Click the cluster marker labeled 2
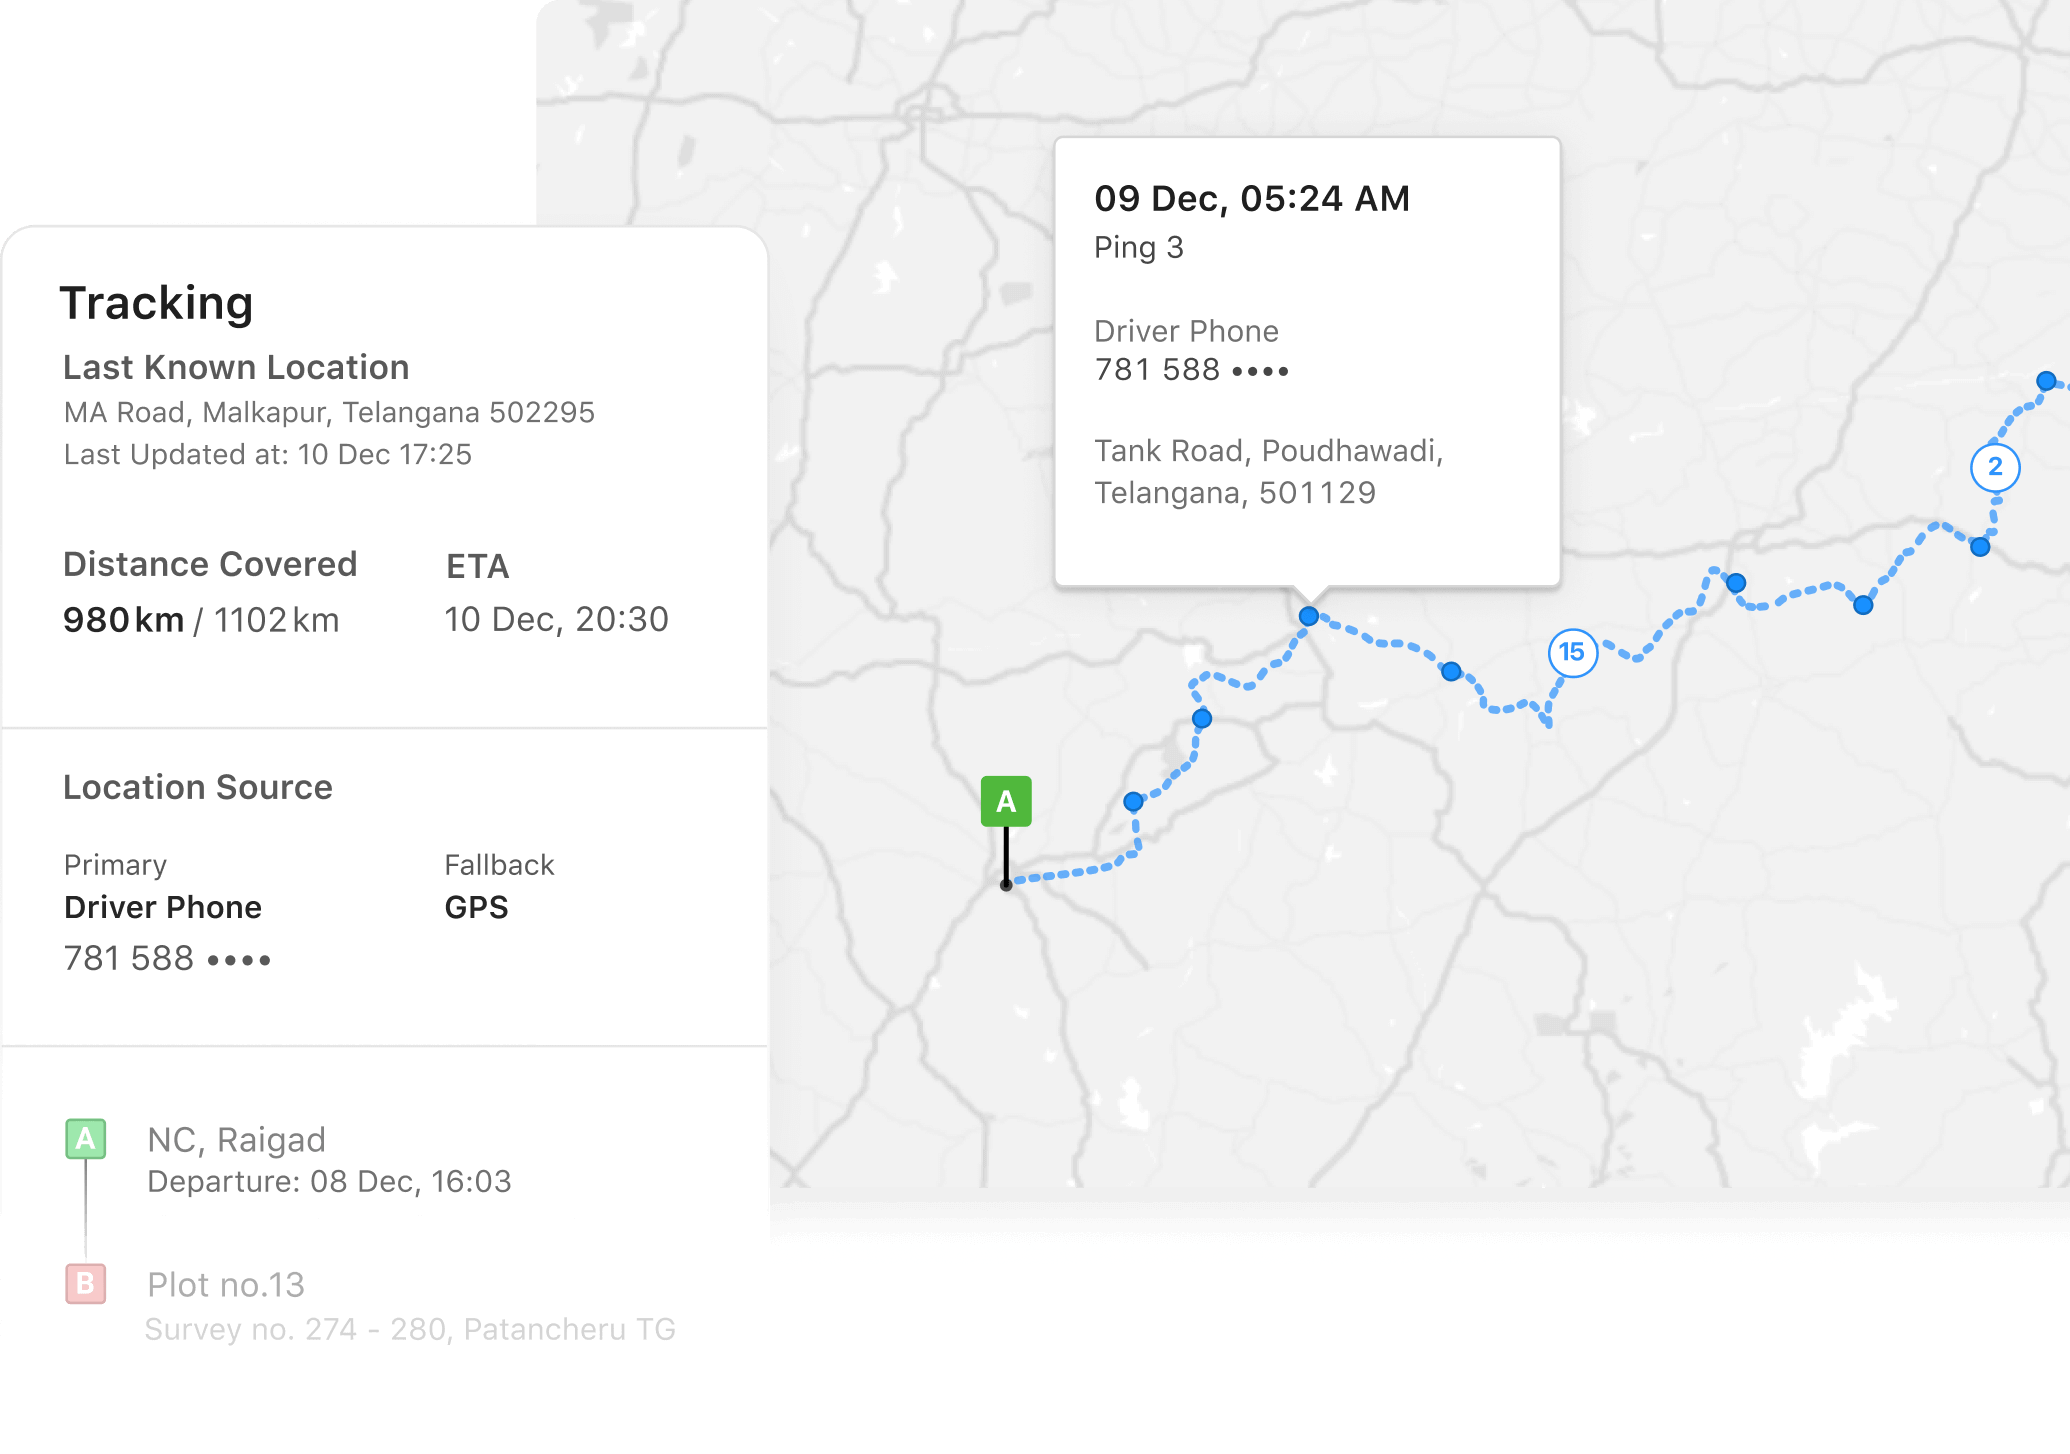This screenshot has height=1454, width=2070. (x=1995, y=467)
